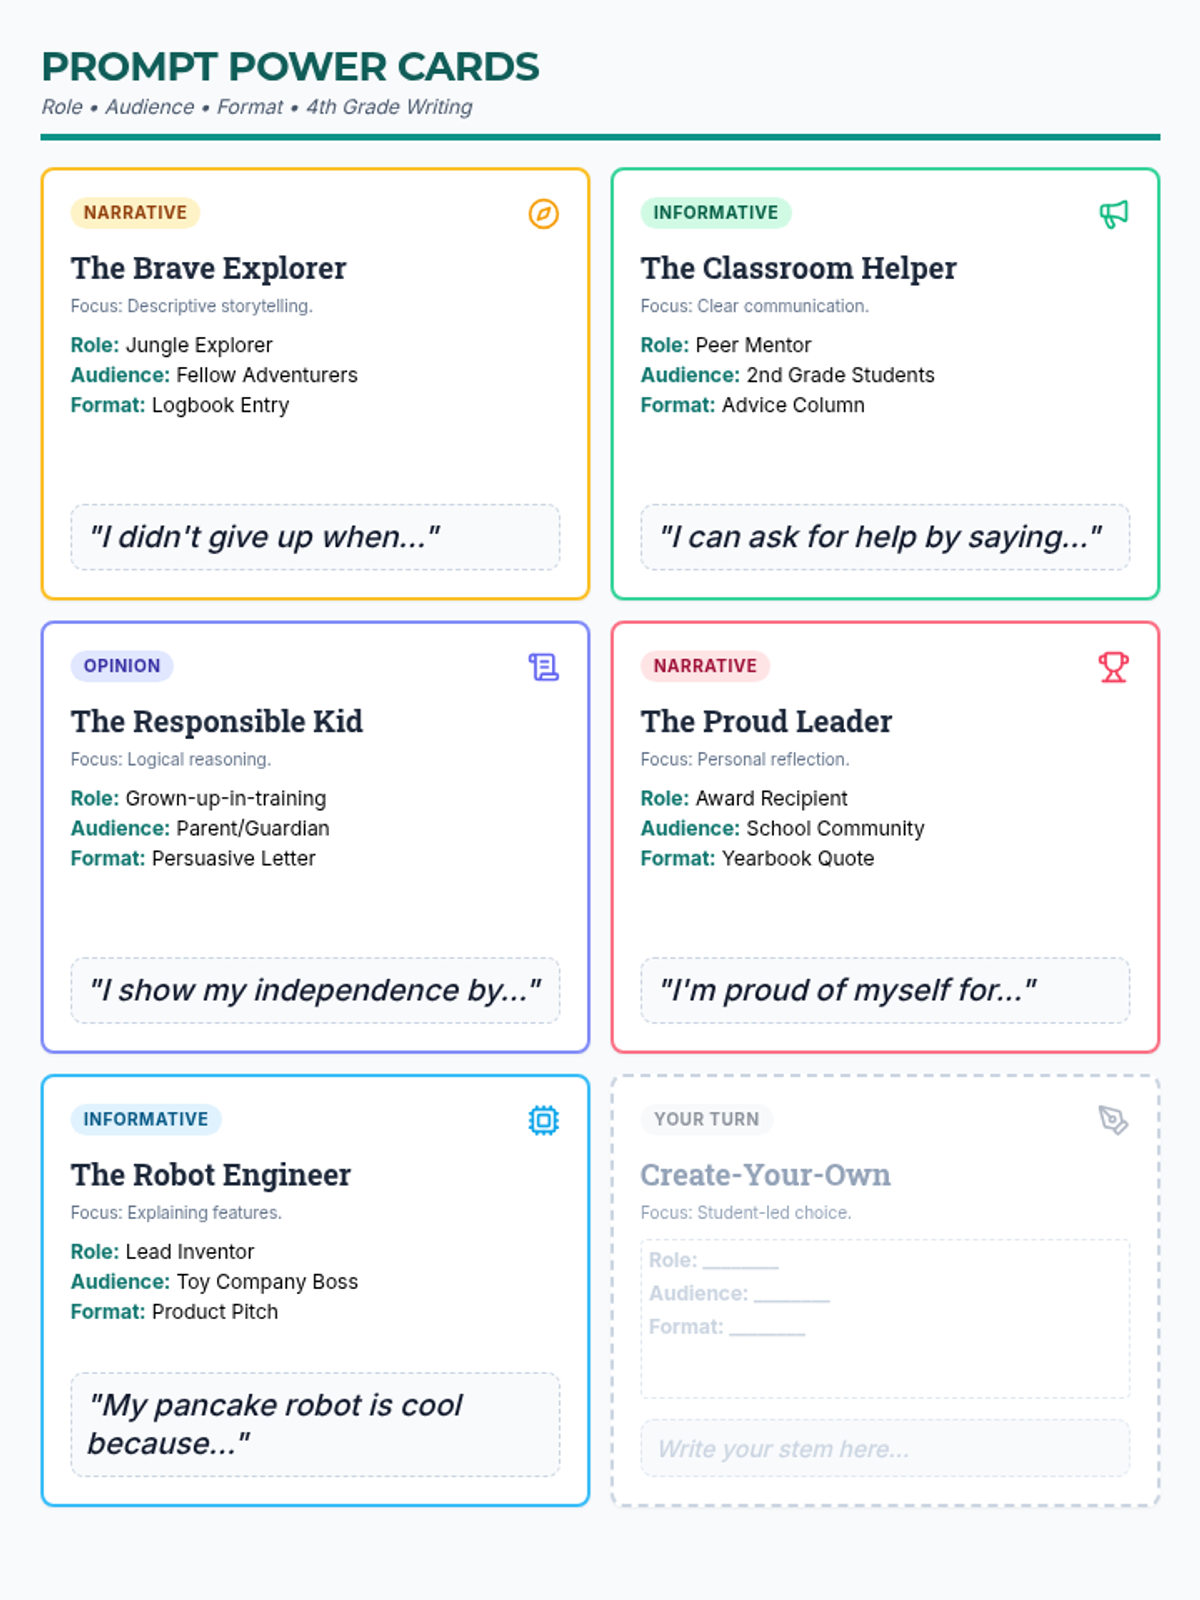The image size is (1200, 1600).
Task: Click the megaphone icon on Classroom Helper card
Action: click(x=1114, y=214)
